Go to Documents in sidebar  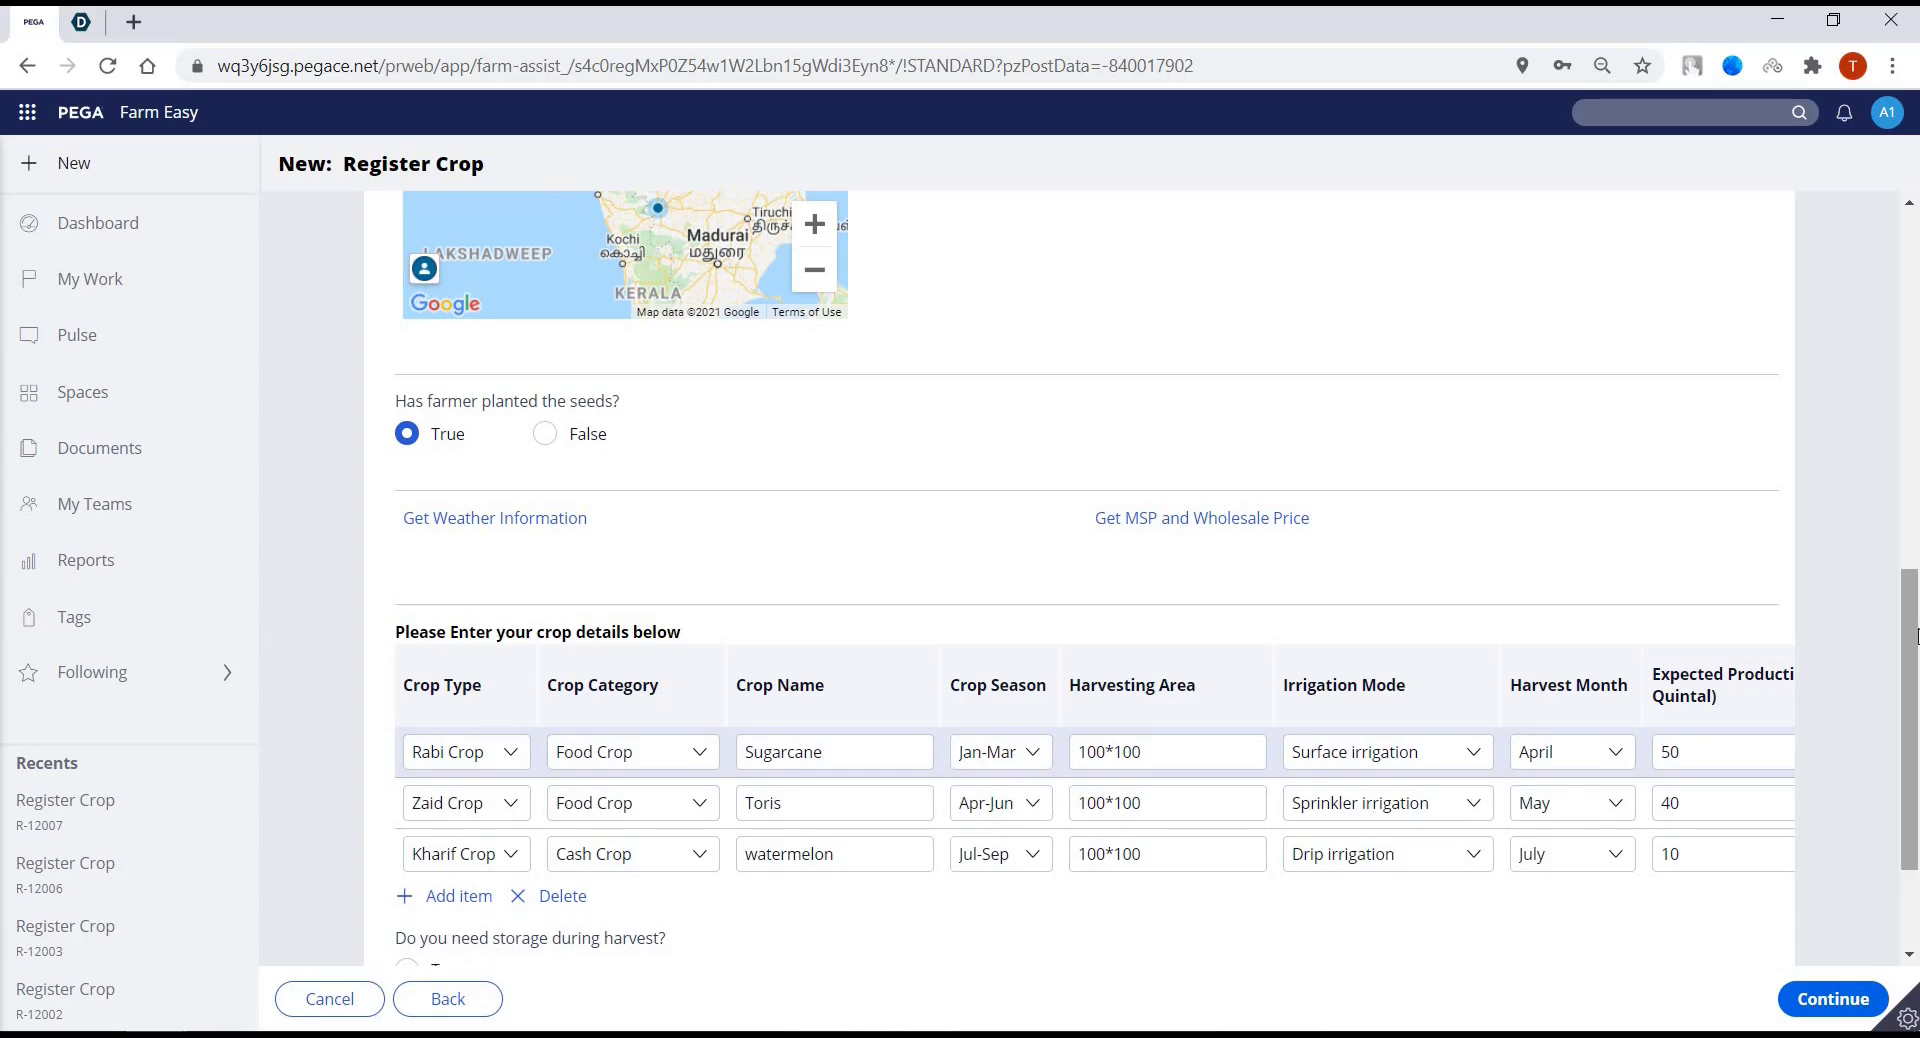(x=99, y=448)
